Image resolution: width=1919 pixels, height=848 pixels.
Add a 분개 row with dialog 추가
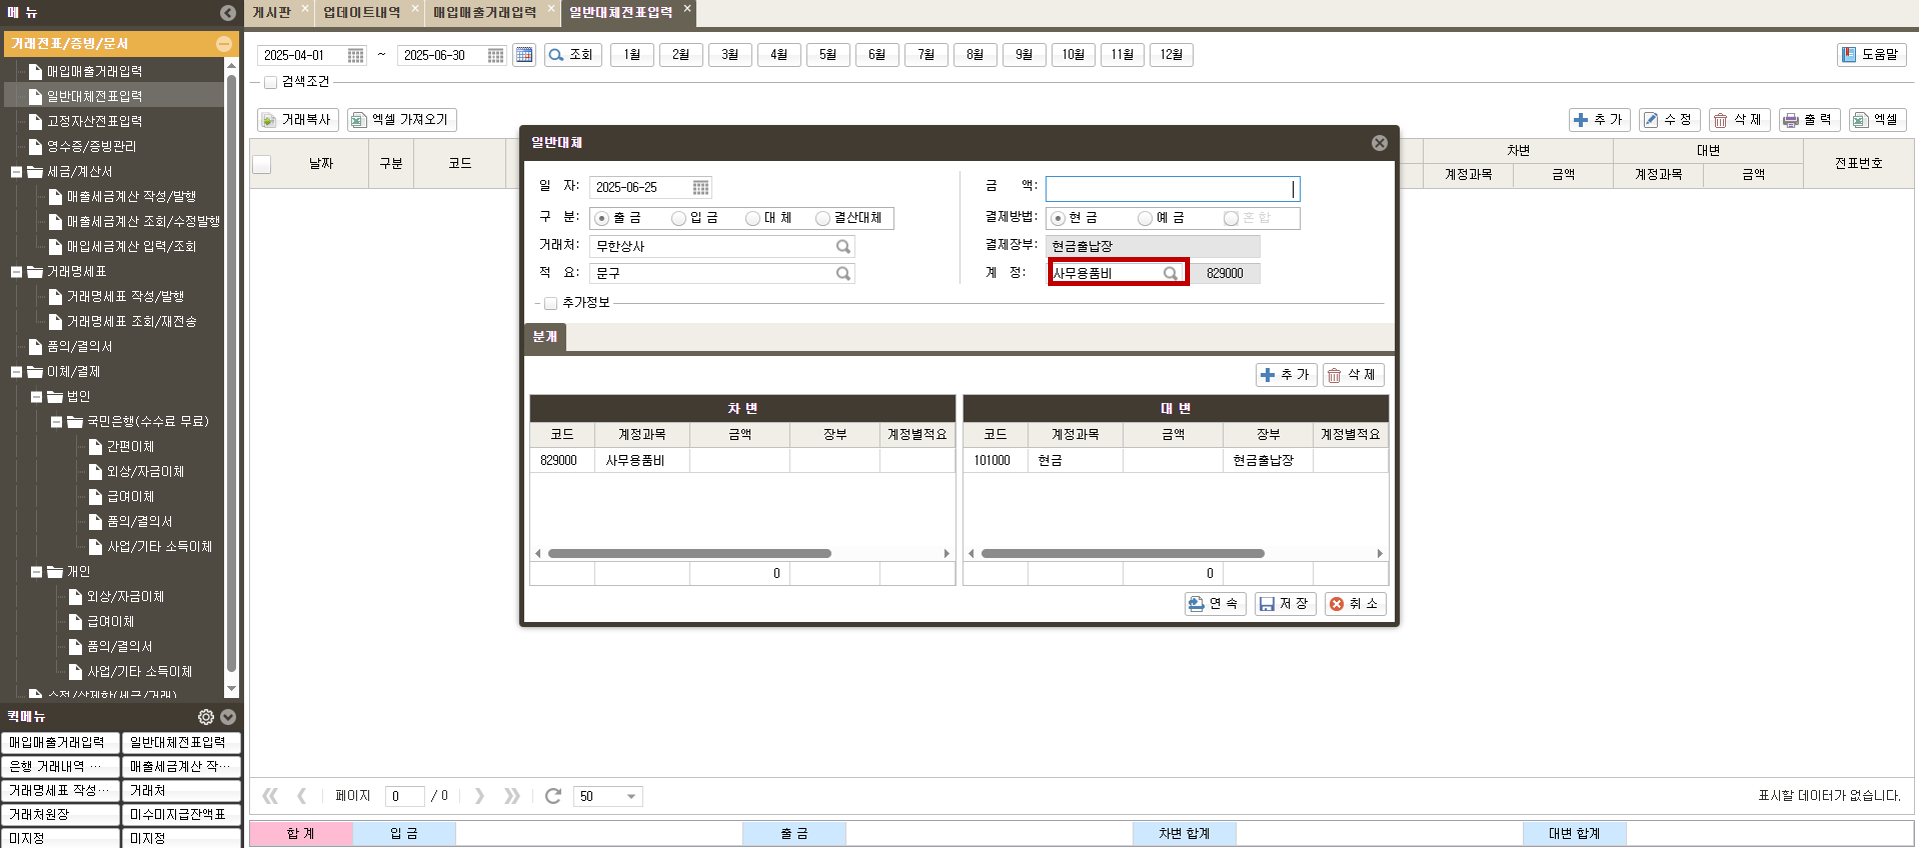(1286, 375)
